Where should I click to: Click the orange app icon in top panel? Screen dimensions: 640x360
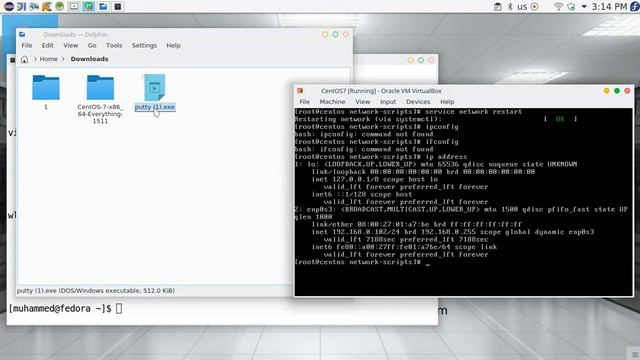click(x=47, y=6)
